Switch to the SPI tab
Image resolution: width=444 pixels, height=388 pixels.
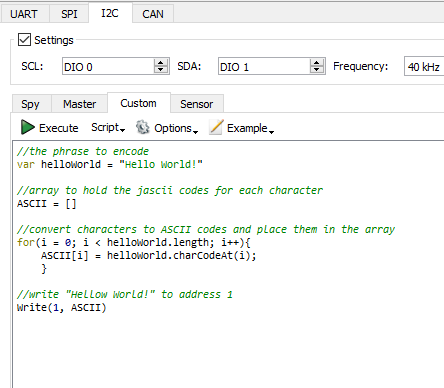click(69, 14)
